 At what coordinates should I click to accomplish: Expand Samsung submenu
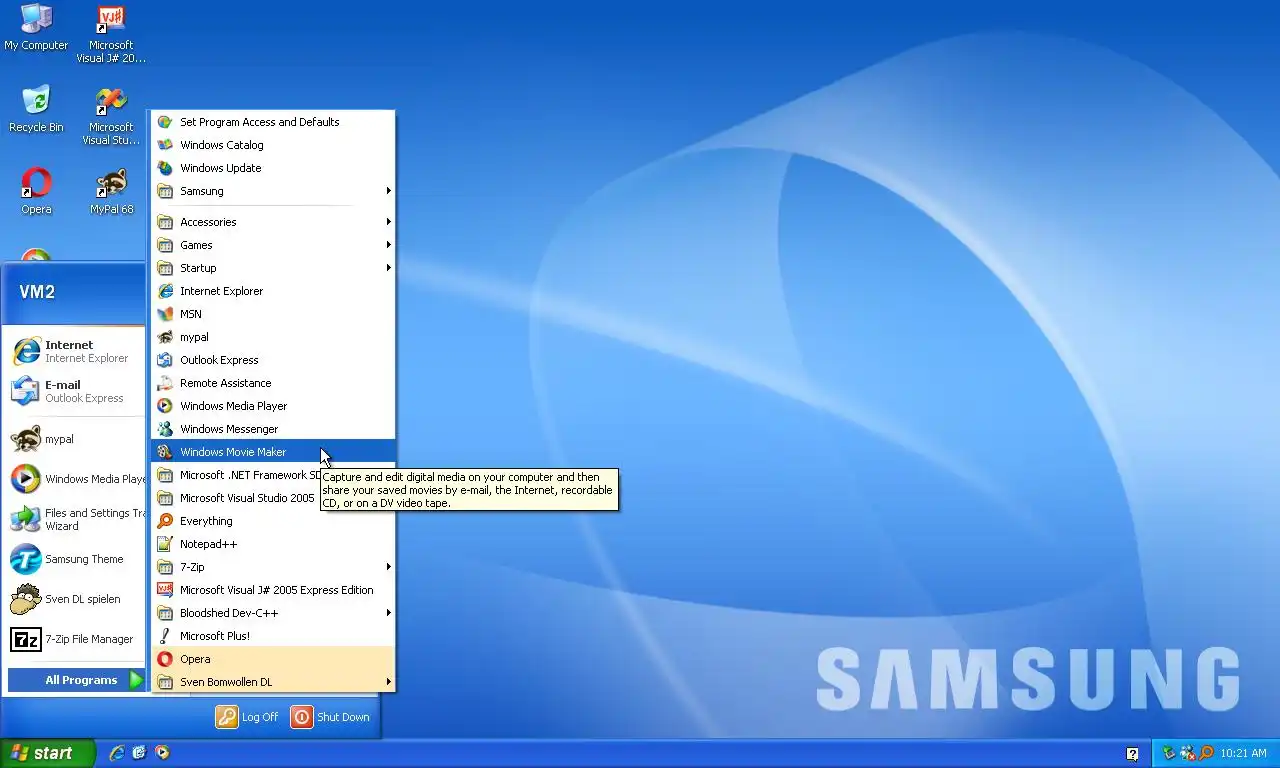click(x=273, y=191)
